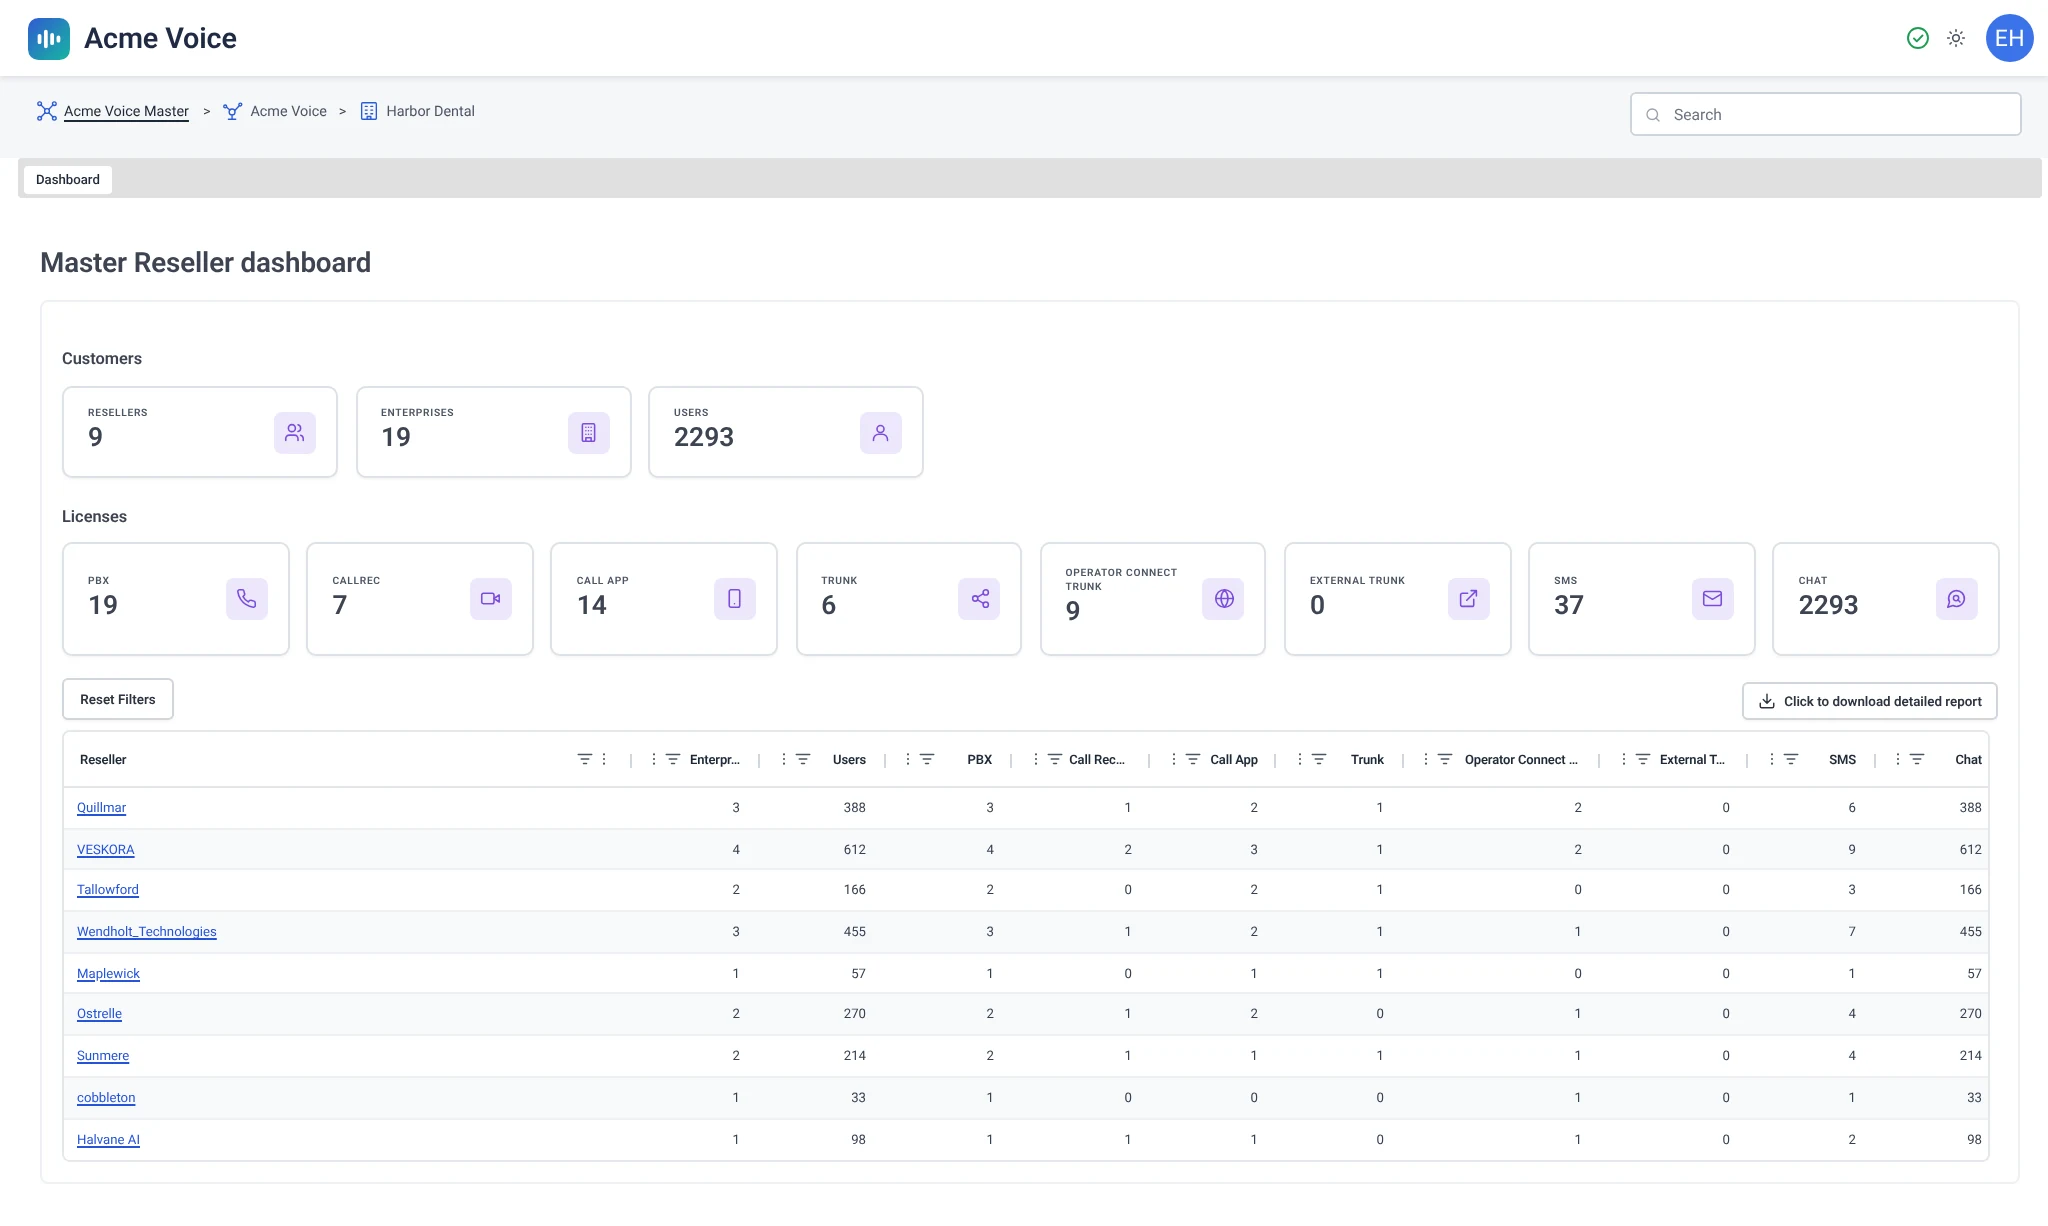Open the Enterprises column filter
Viewport: 2048px width, 1226px height.
click(x=673, y=759)
